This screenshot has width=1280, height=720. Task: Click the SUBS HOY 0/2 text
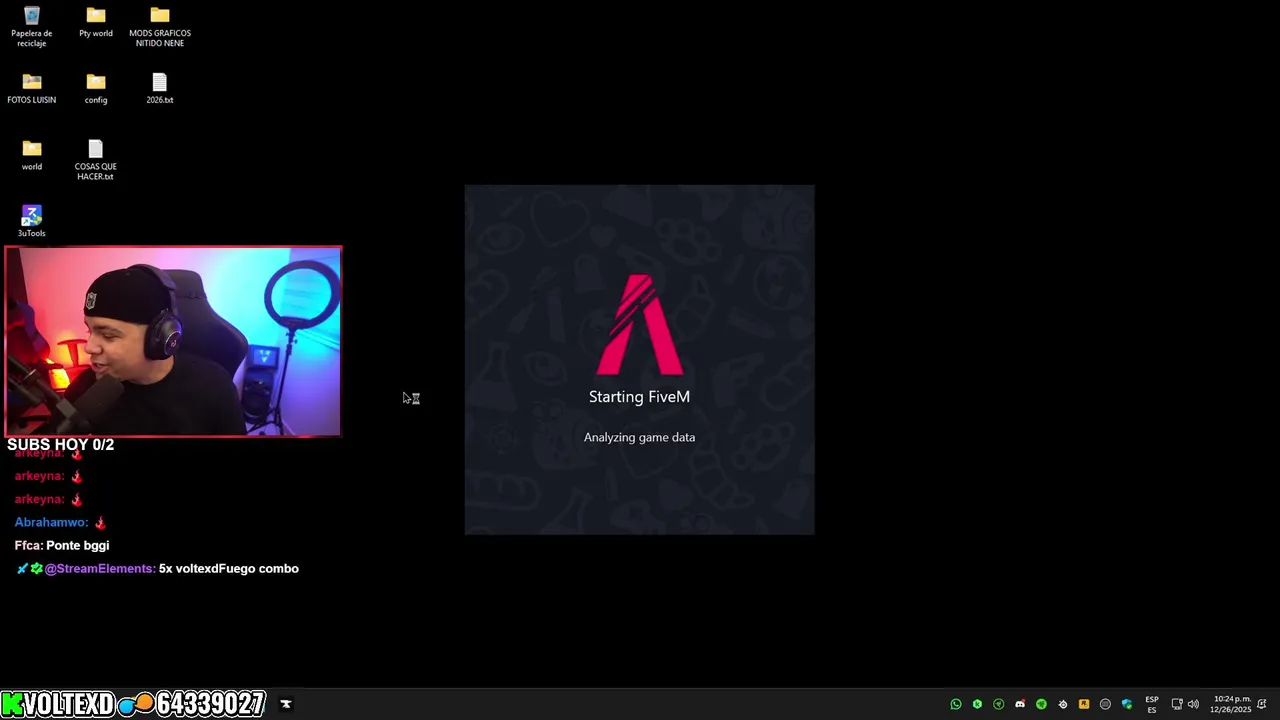point(61,444)
